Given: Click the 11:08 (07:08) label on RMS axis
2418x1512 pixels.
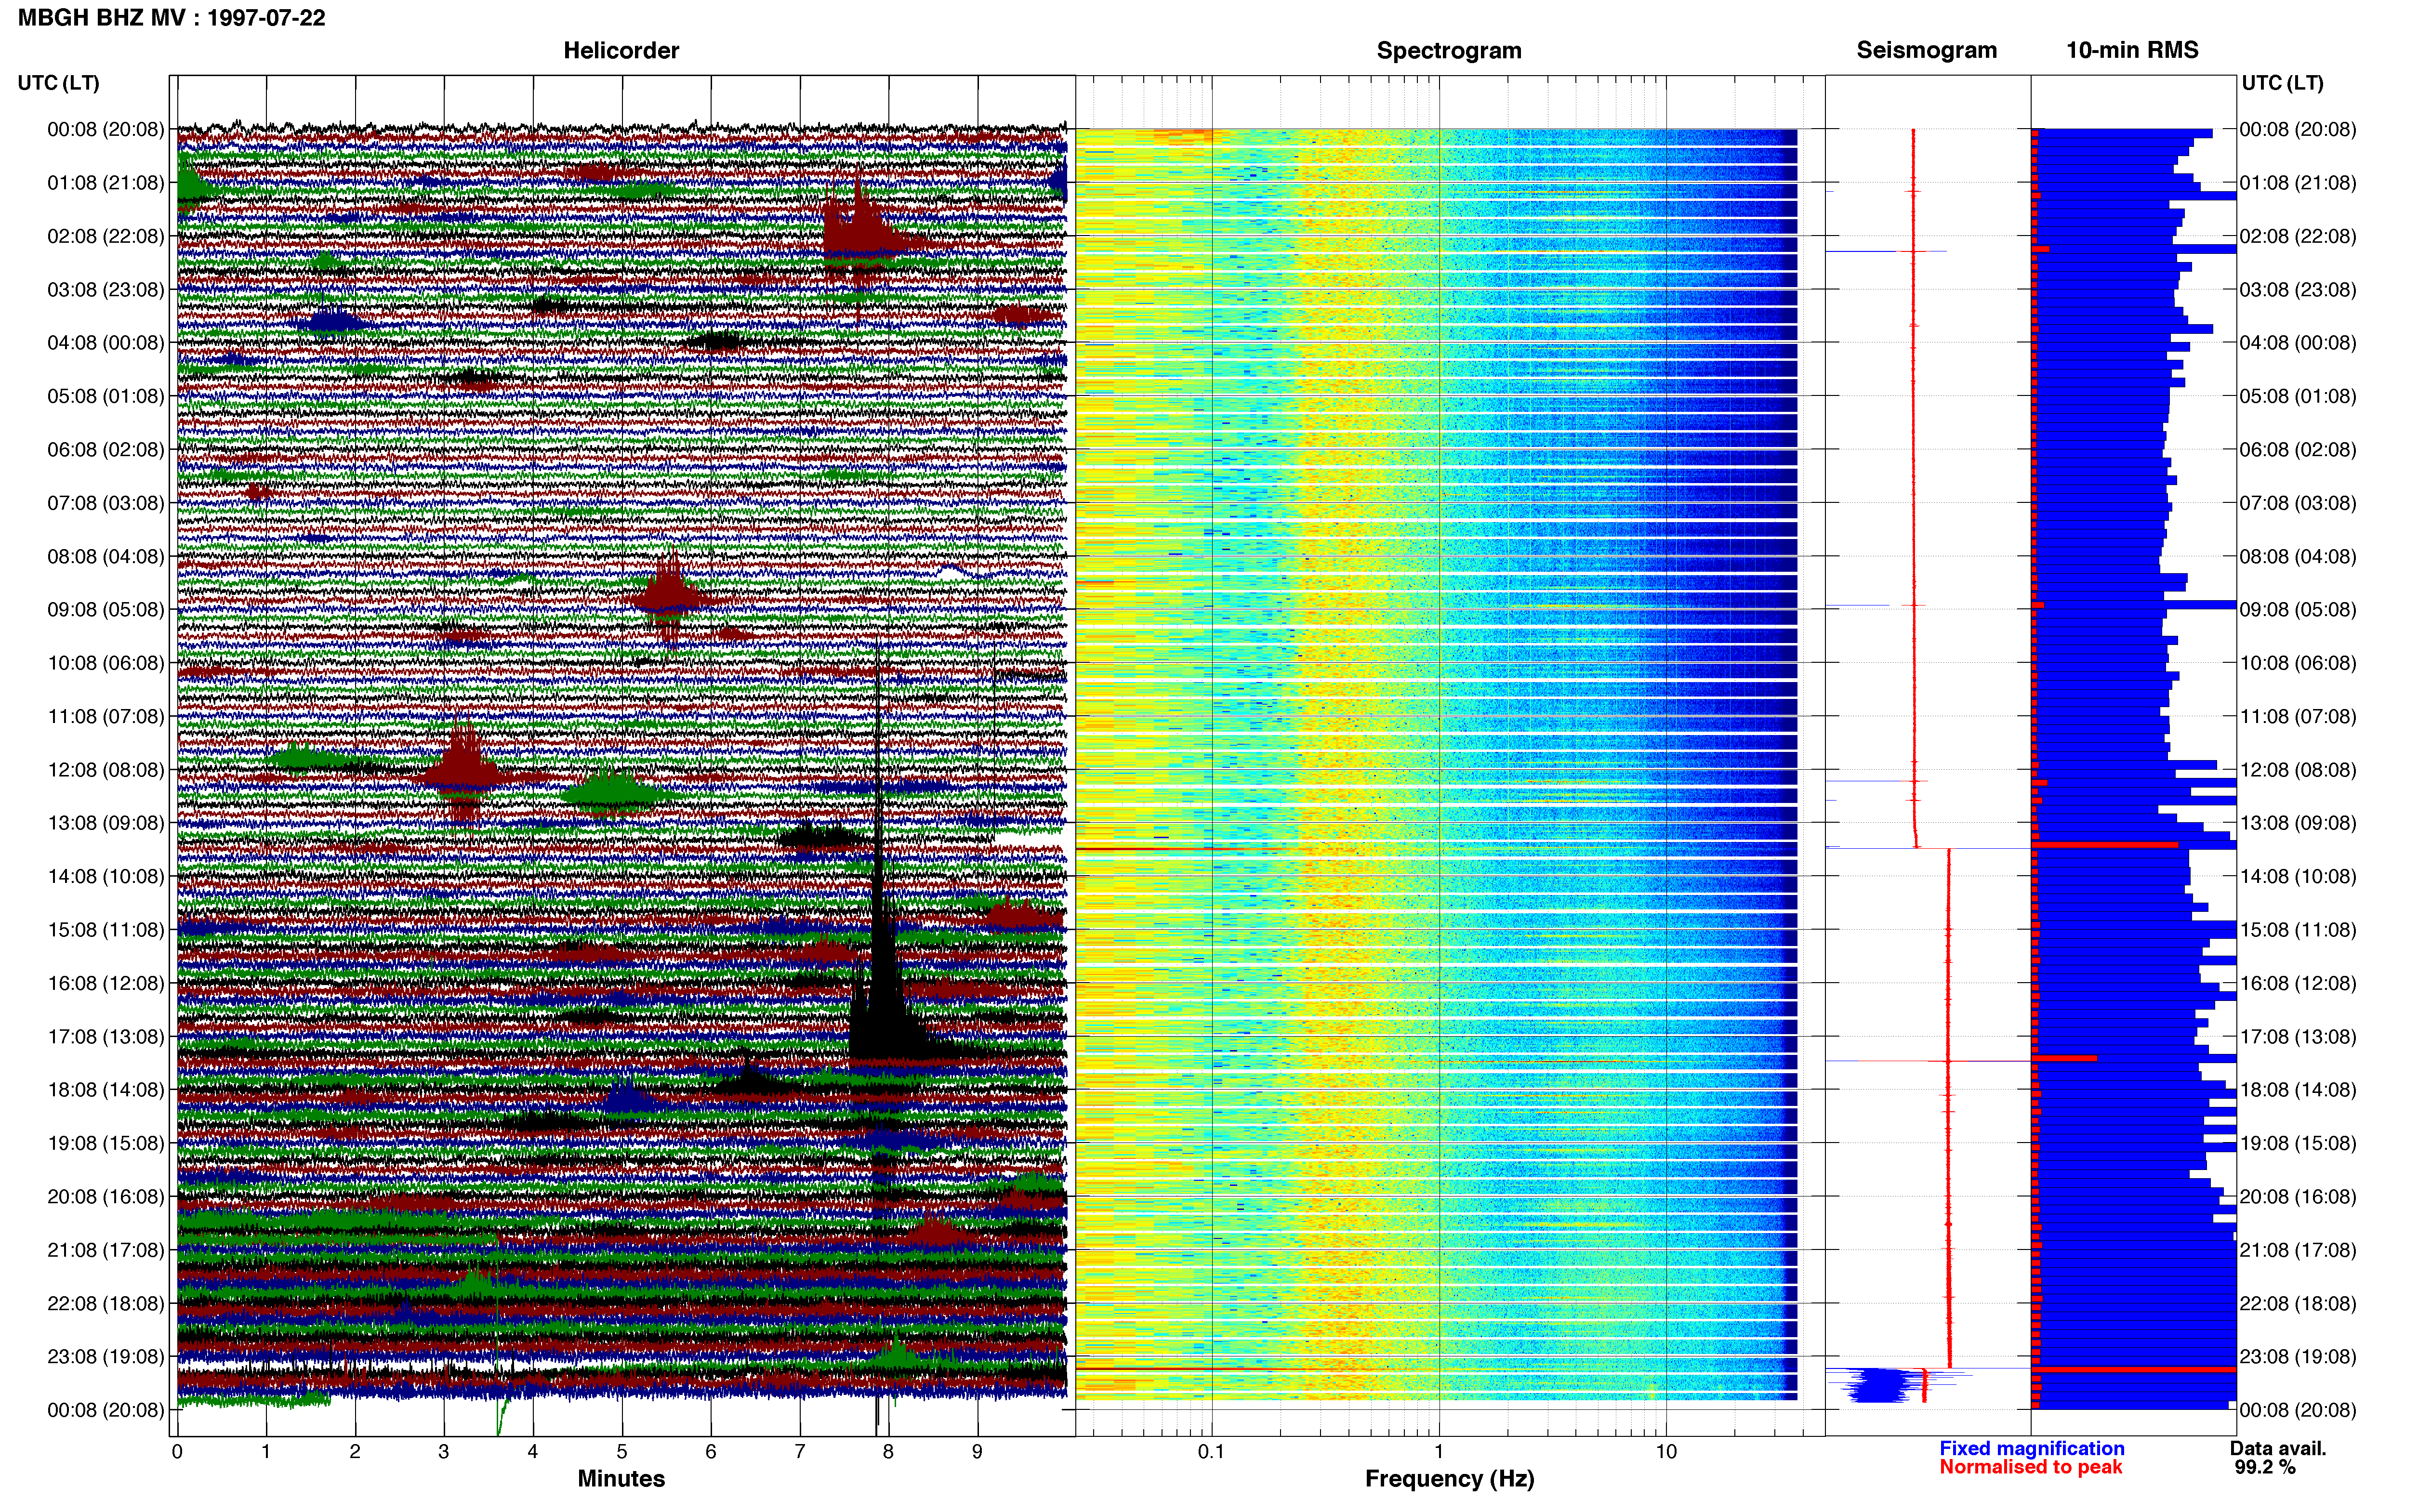Looking at the screenshot, I should pyautogui.click(x=2298, y=717).
